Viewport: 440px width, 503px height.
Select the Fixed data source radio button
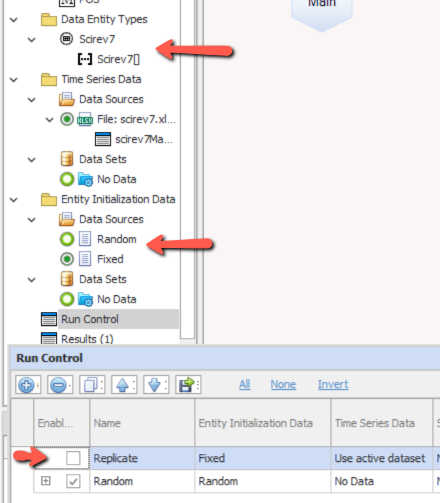(x=67, y=259)
